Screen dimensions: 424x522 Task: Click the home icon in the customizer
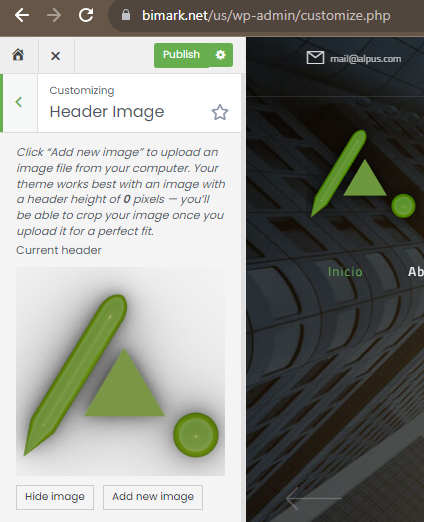(18, 55)
